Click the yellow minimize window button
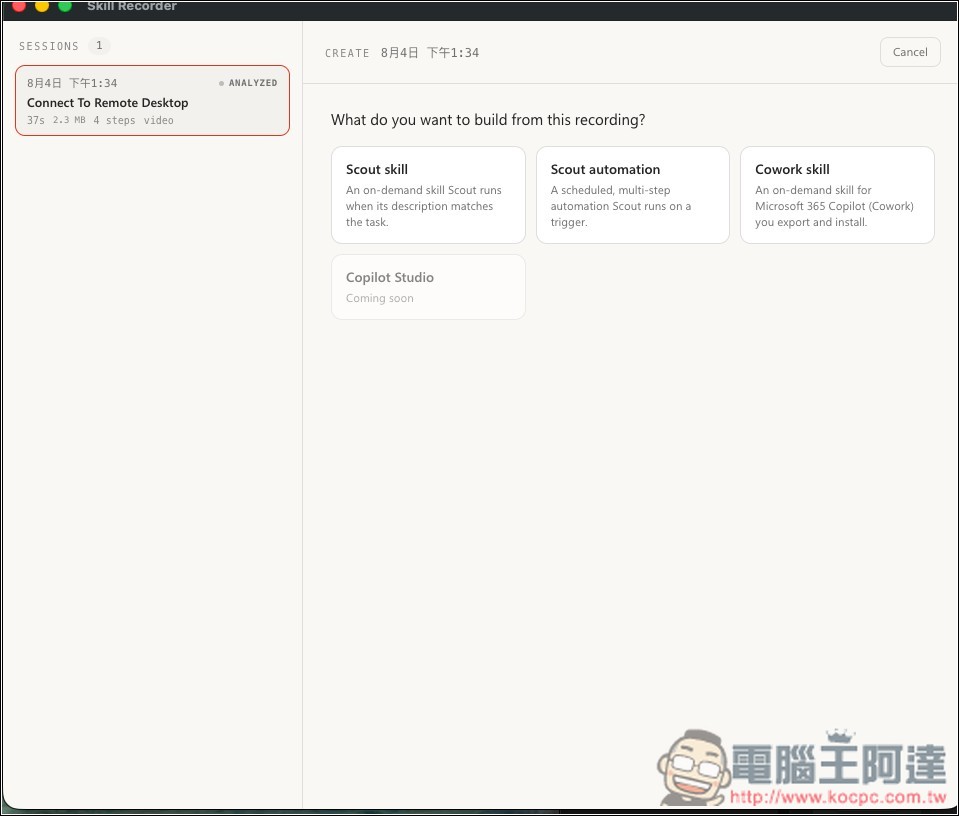Viewport: 959px width, 816px height. pos(42,6)
